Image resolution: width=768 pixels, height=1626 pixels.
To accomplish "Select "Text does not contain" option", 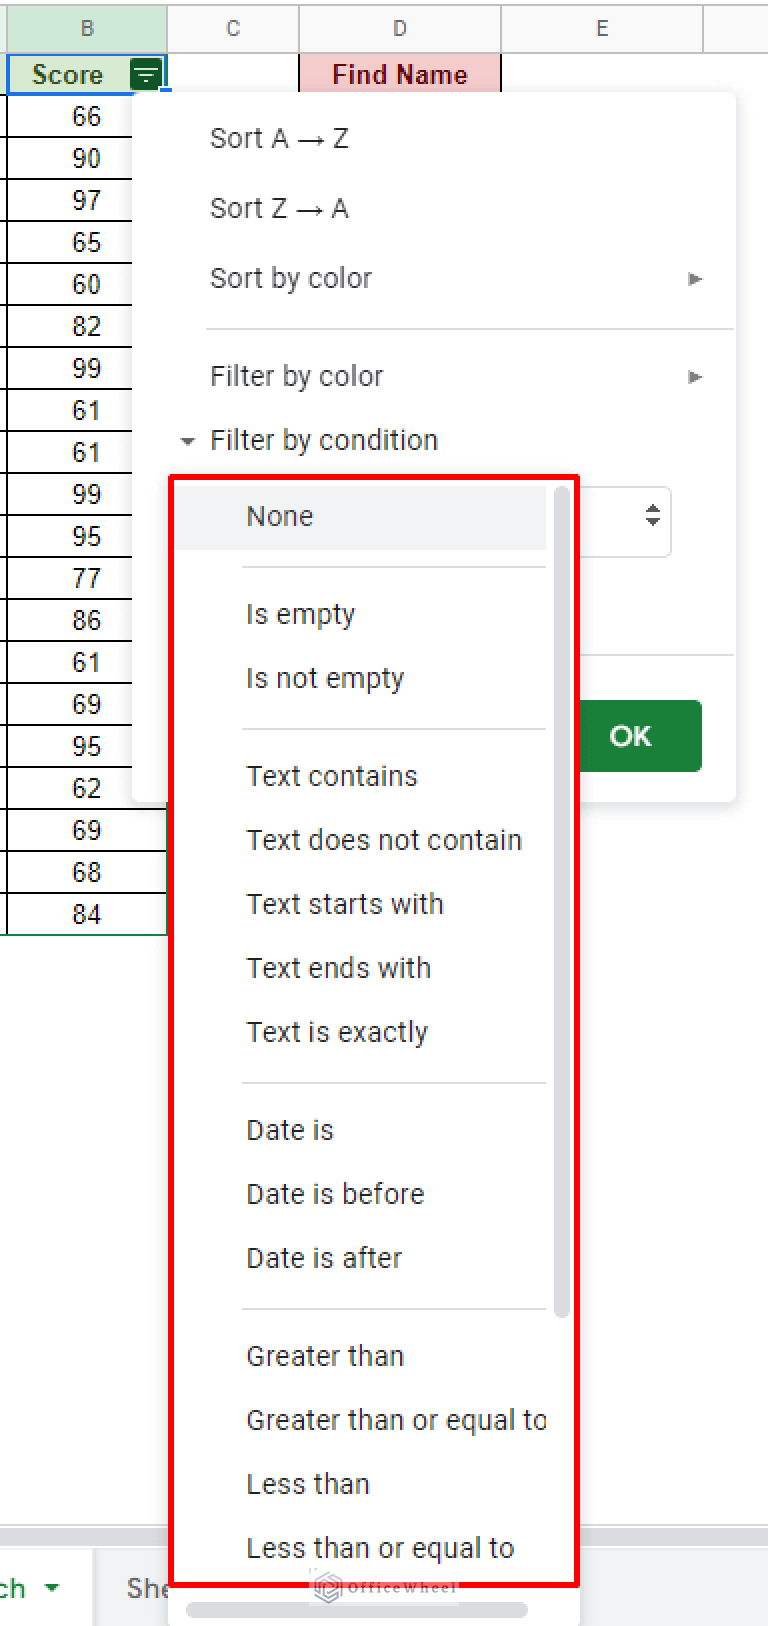I will click(384, 840).
